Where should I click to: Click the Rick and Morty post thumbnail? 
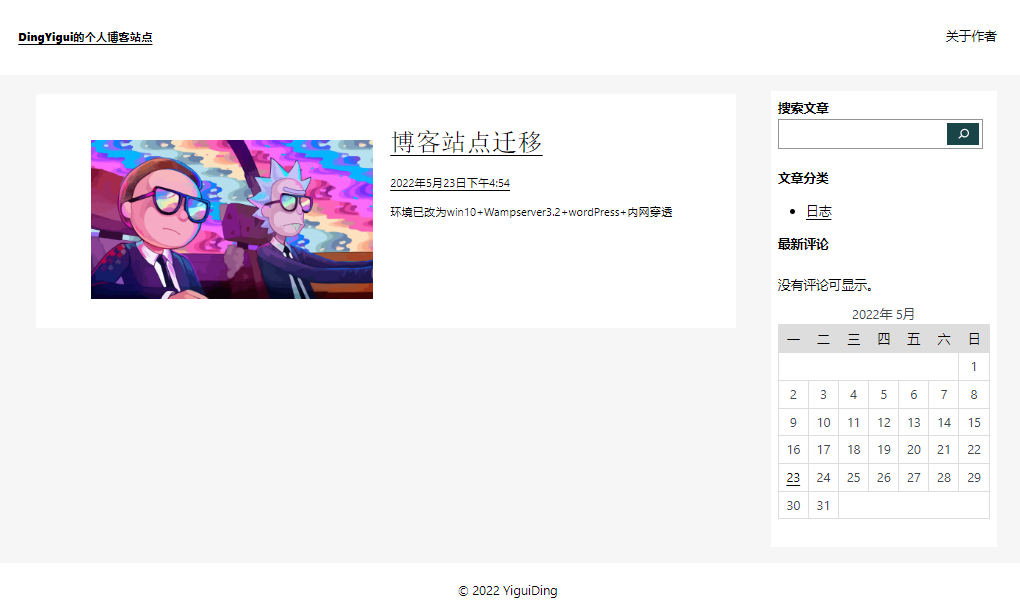[232, 219]
